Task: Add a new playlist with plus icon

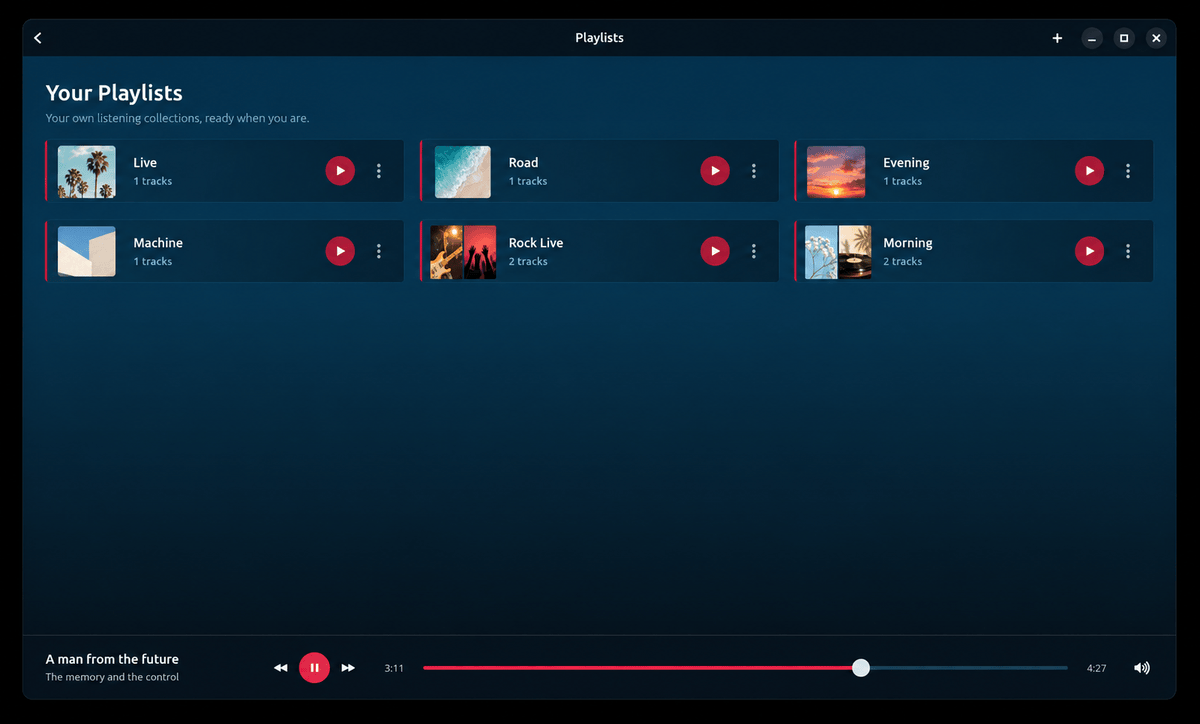Action: (1057, 38)
